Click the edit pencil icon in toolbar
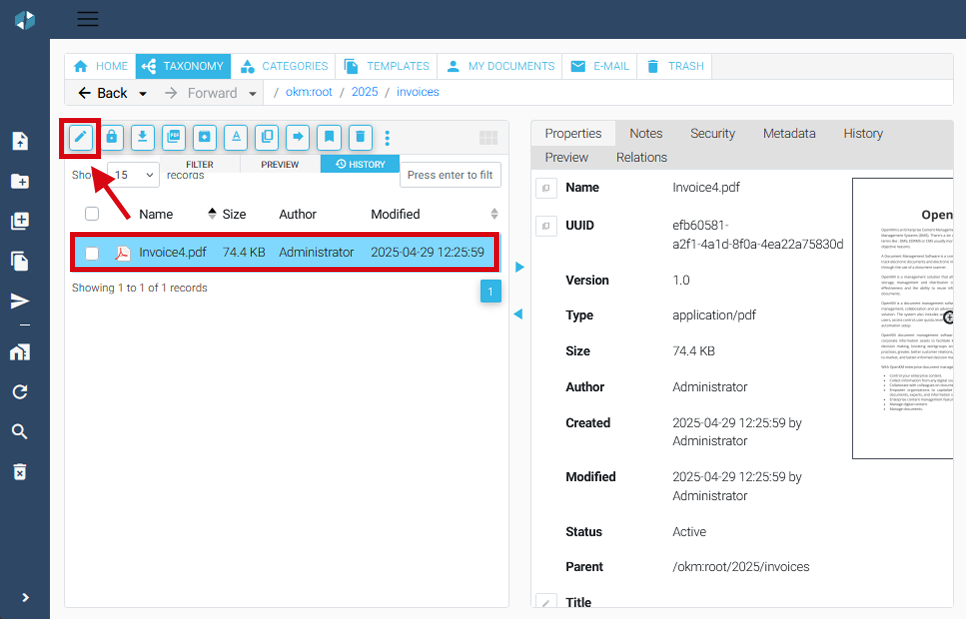The width and height of the screenshot is (966, 619). 81,137
